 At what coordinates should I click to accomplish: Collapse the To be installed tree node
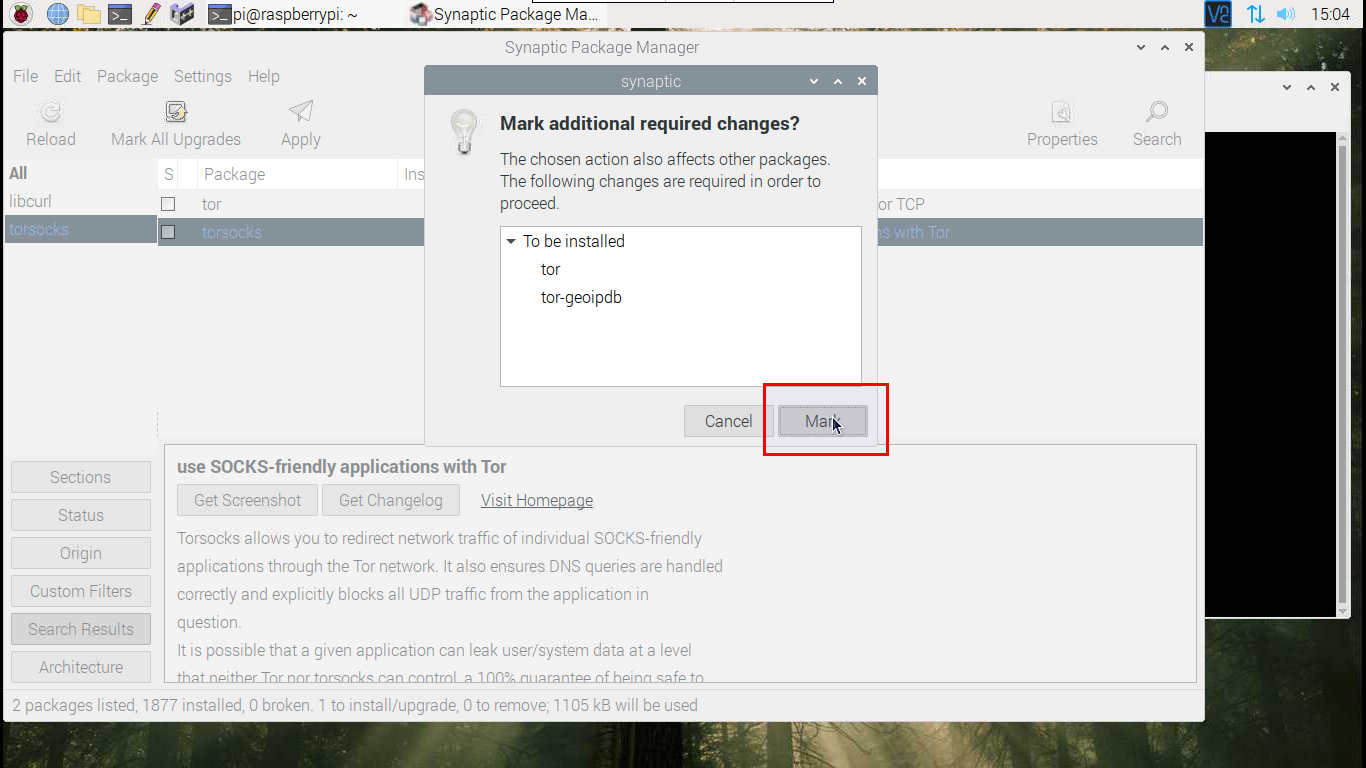511,242
